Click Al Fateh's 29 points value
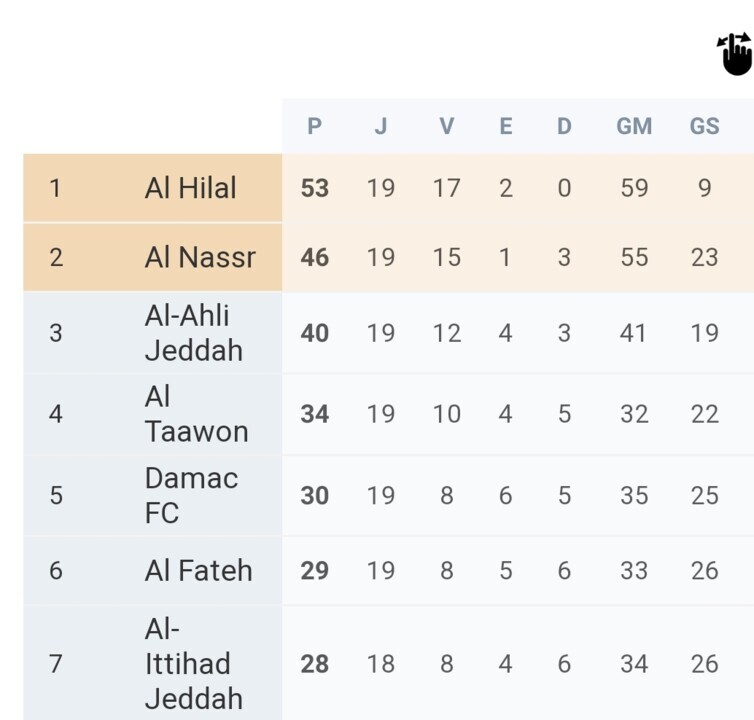Viewport: 754px width, 720px height. pyautogui.click(x=314, y=571)
